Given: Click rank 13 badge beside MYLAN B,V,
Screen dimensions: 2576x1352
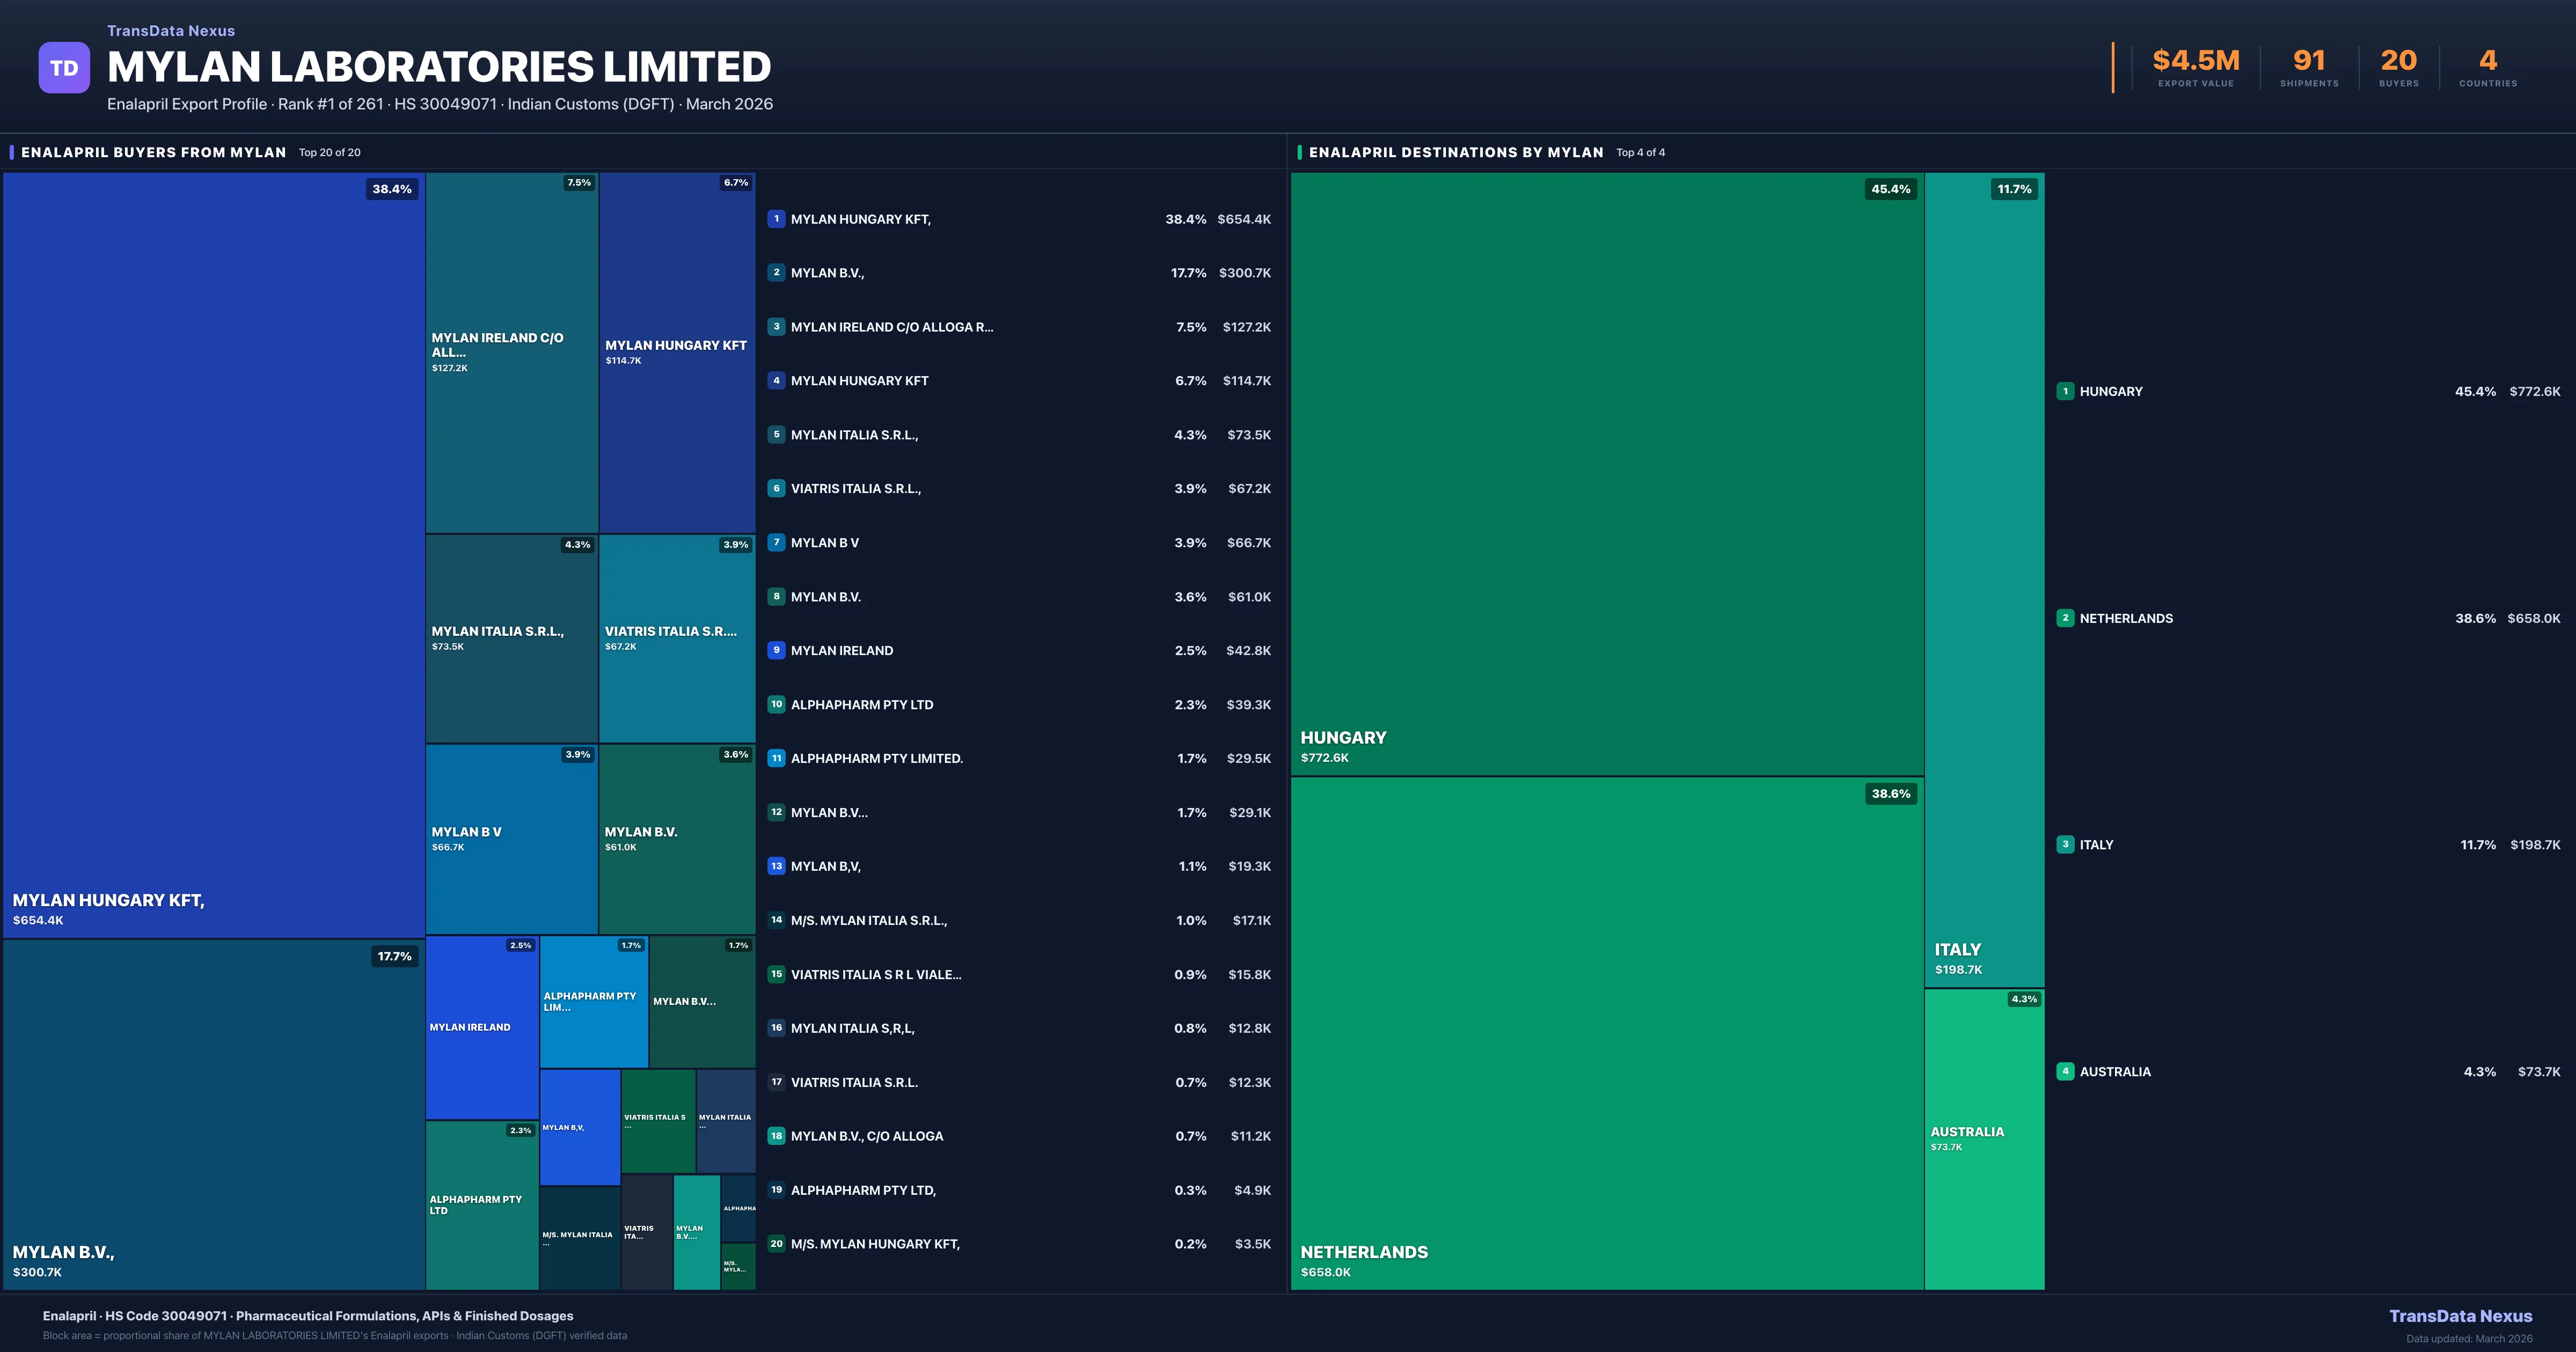Looking at the screenshot, I should pos(776,866).
